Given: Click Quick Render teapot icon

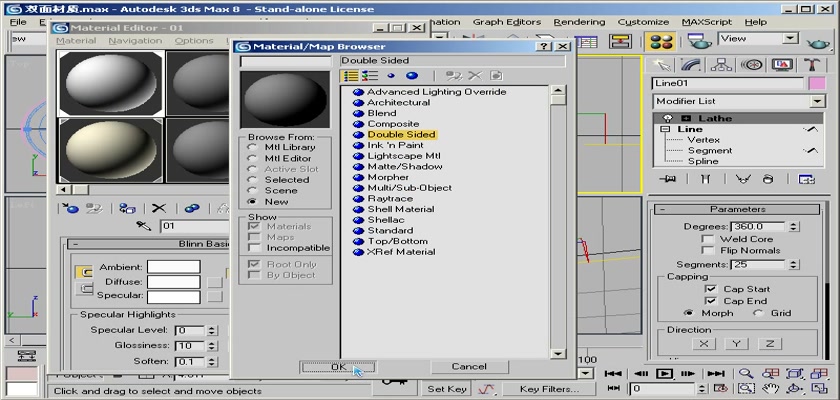Looking at the screenshot, I should coord(818,43).
